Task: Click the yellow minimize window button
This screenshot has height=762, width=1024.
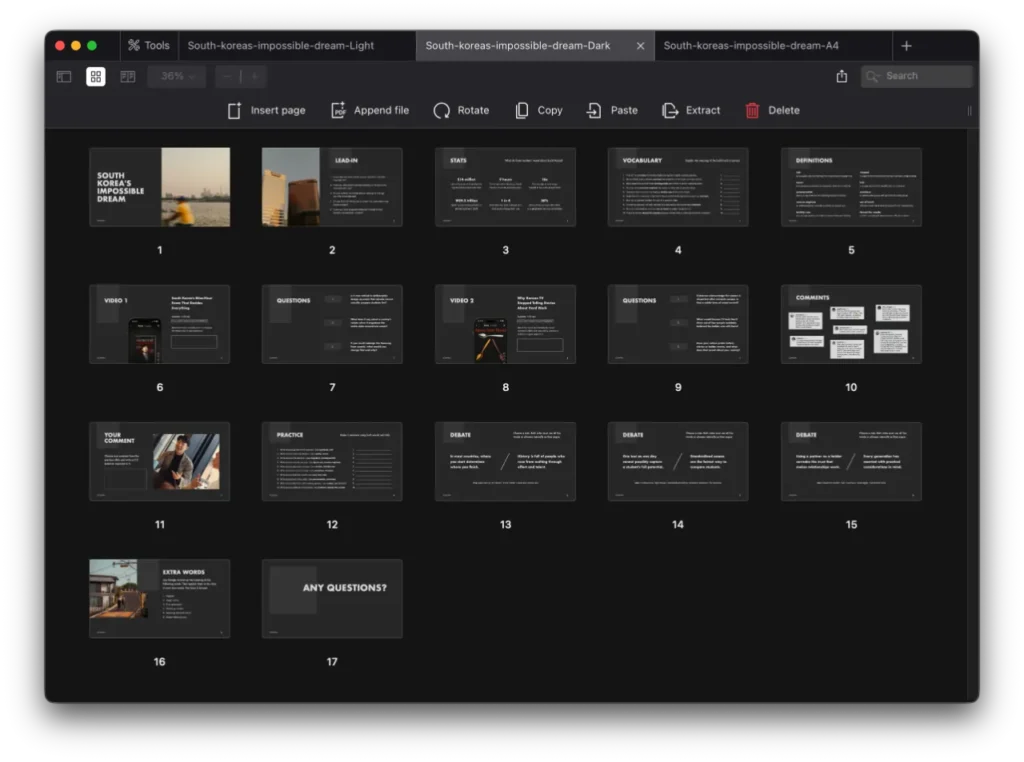Action: point(76,46)
